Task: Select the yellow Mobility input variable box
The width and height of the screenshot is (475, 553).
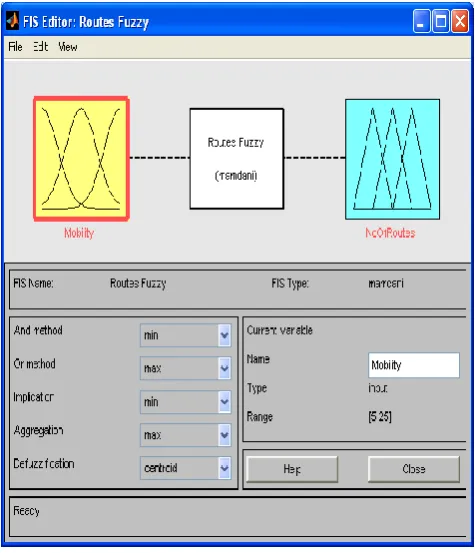Action: click(x=81, y=159)
